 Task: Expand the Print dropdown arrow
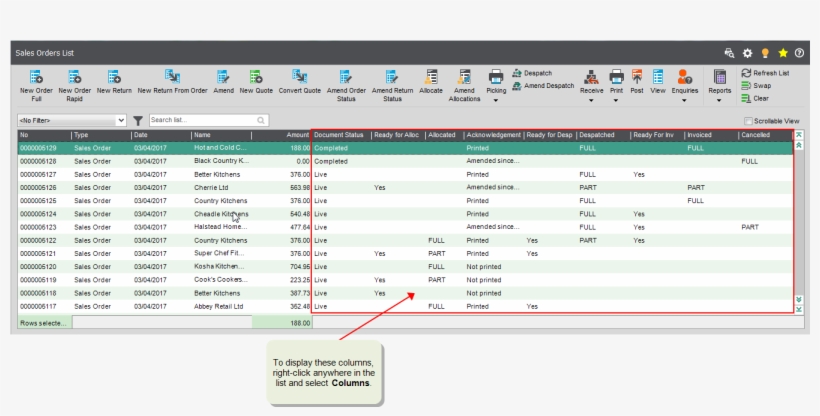coord(616,100)
